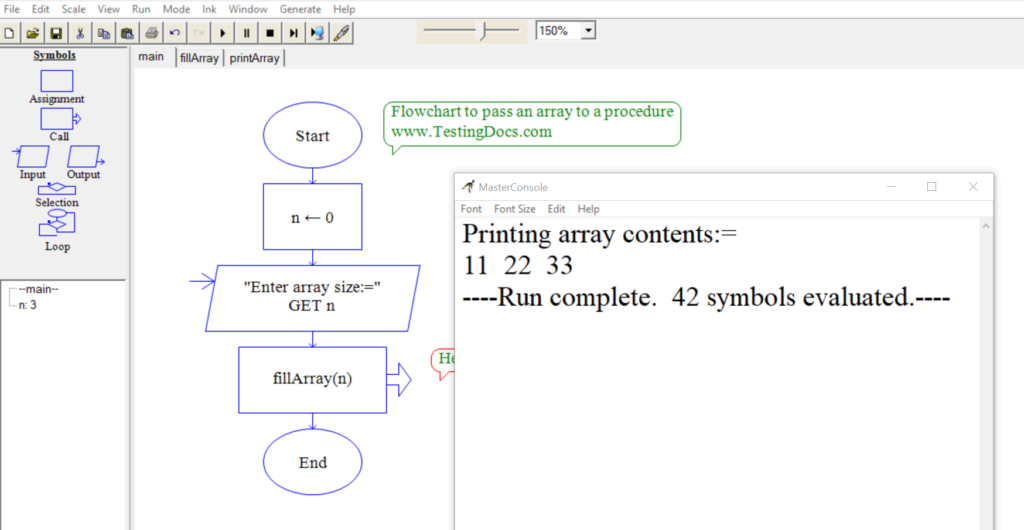Screen dimensions: 1024x530
Task: Open the Font Size menu in MasterConsole
Action: 514,209
